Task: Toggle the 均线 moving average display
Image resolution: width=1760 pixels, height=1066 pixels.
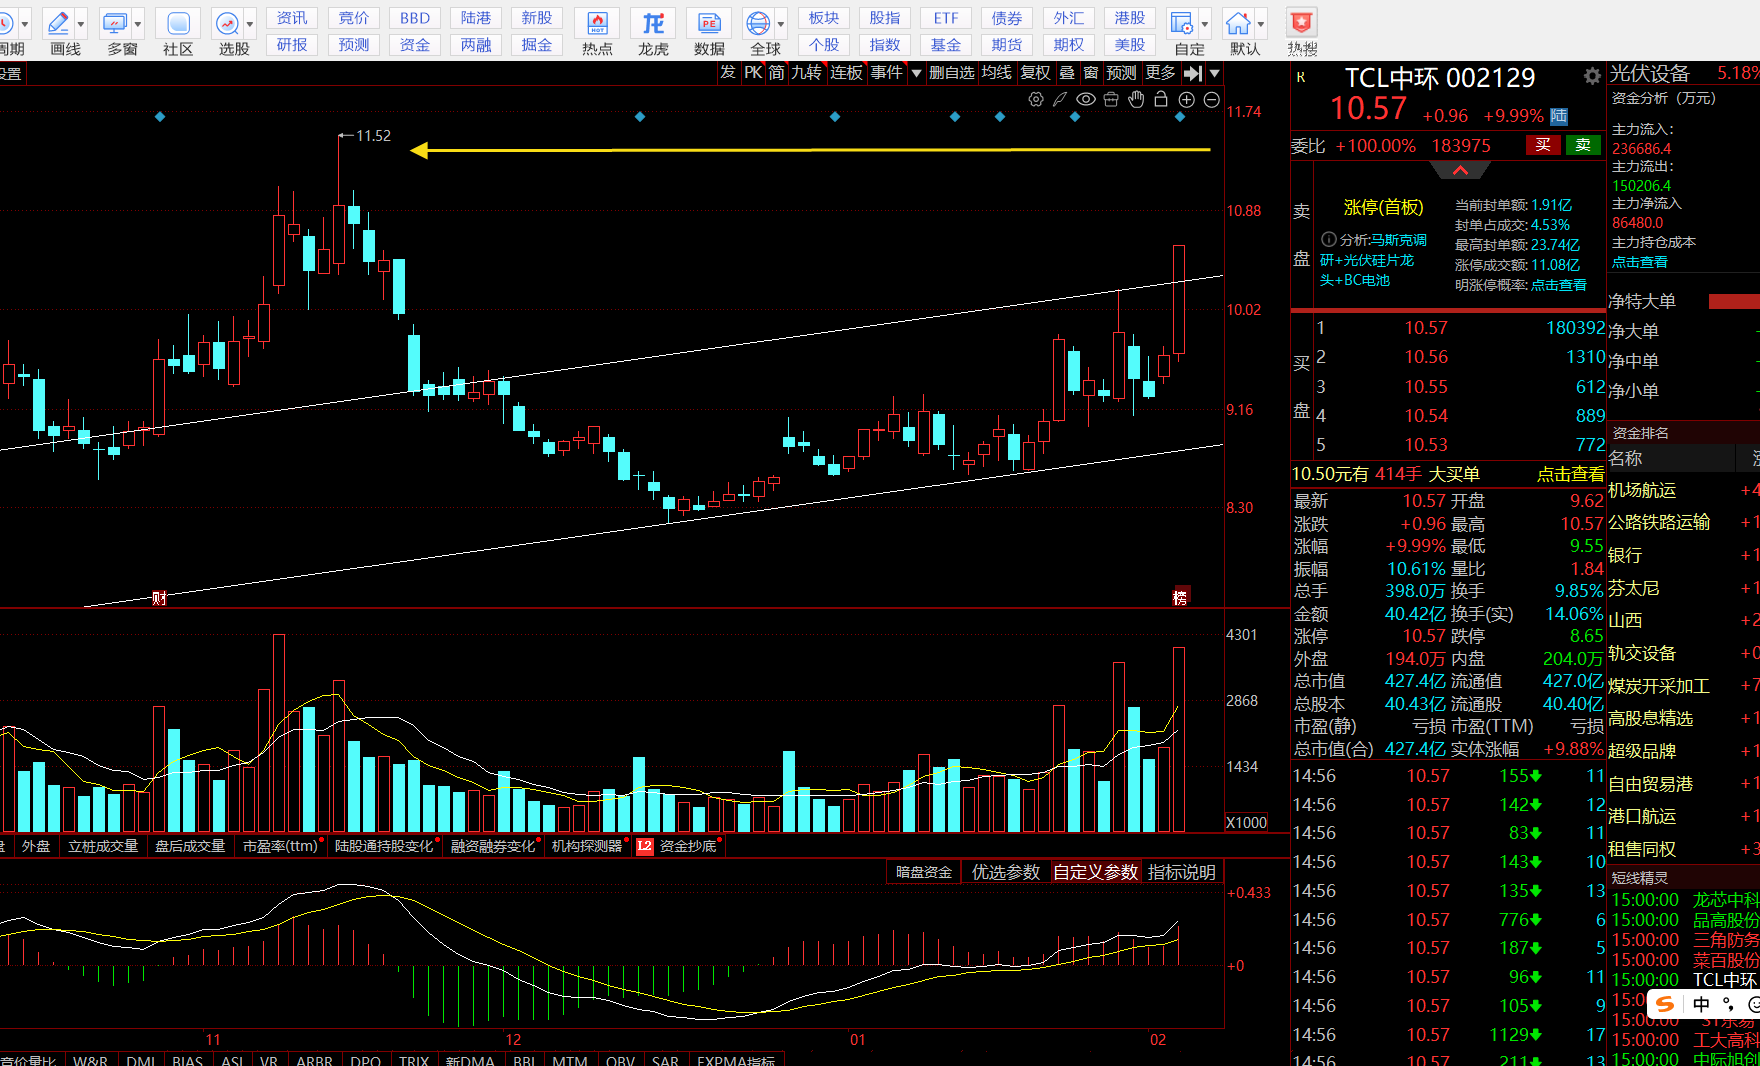Action: pyautogui.click(x=996, y=73)
